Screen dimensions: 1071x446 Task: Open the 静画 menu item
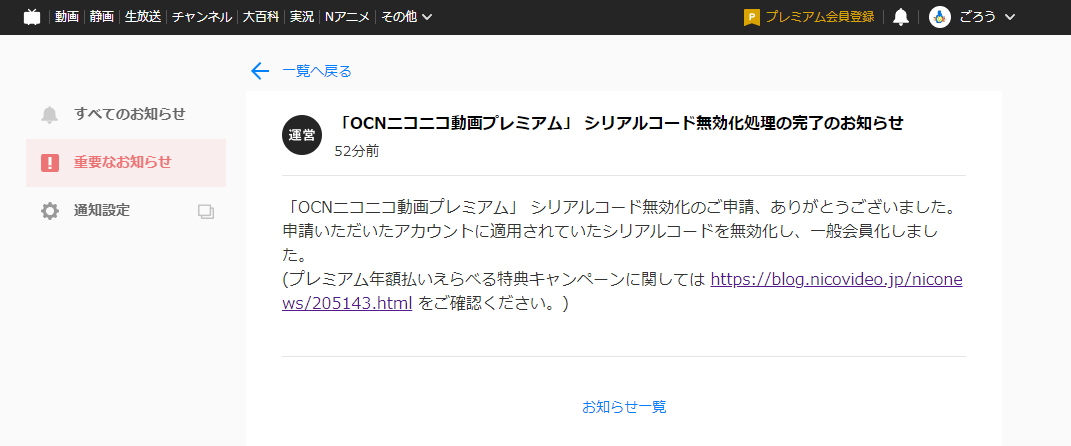point(102,17)
